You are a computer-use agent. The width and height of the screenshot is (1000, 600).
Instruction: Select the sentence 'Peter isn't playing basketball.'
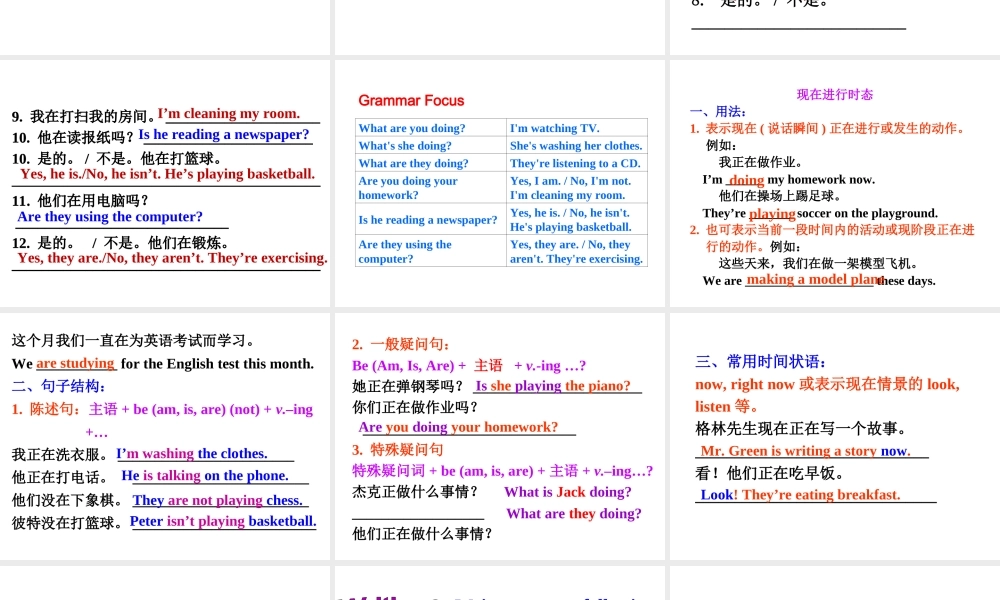223,521
